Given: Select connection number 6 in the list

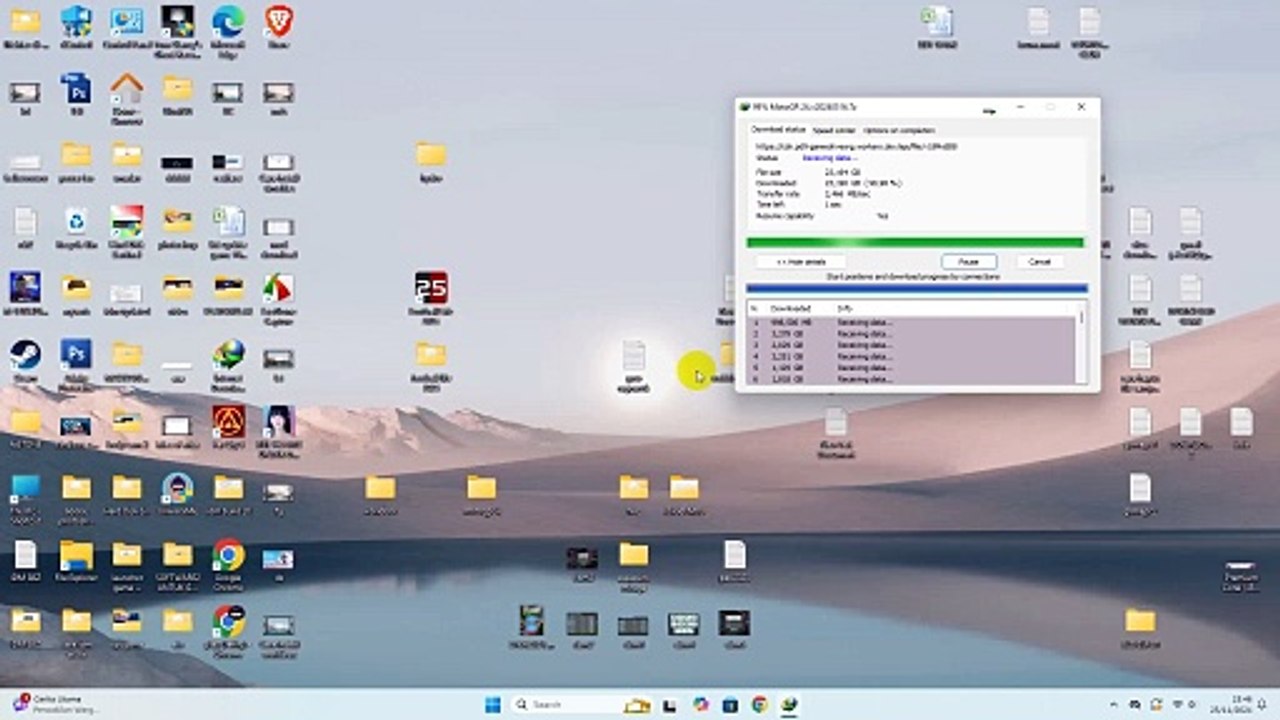Looking at the screenshot, I should point(911,379).
